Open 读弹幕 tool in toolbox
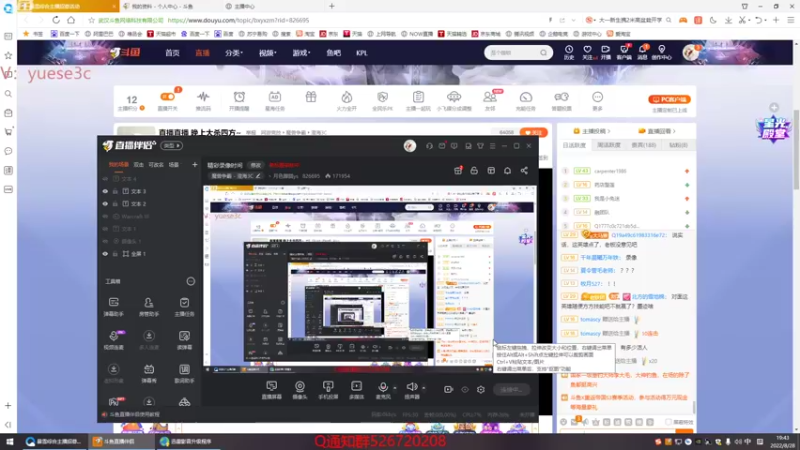 pos(184,340)
